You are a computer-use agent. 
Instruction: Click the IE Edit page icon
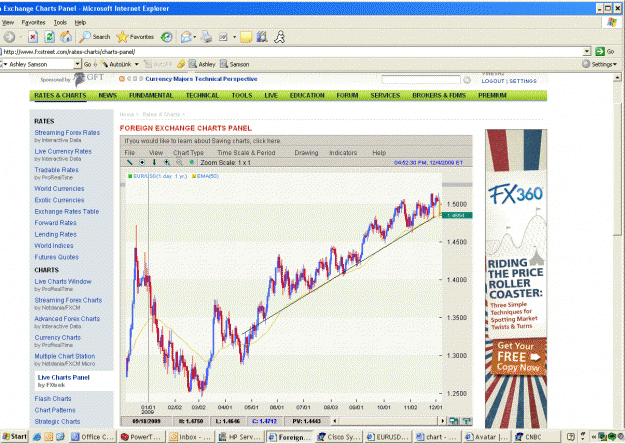pos(223,37)
